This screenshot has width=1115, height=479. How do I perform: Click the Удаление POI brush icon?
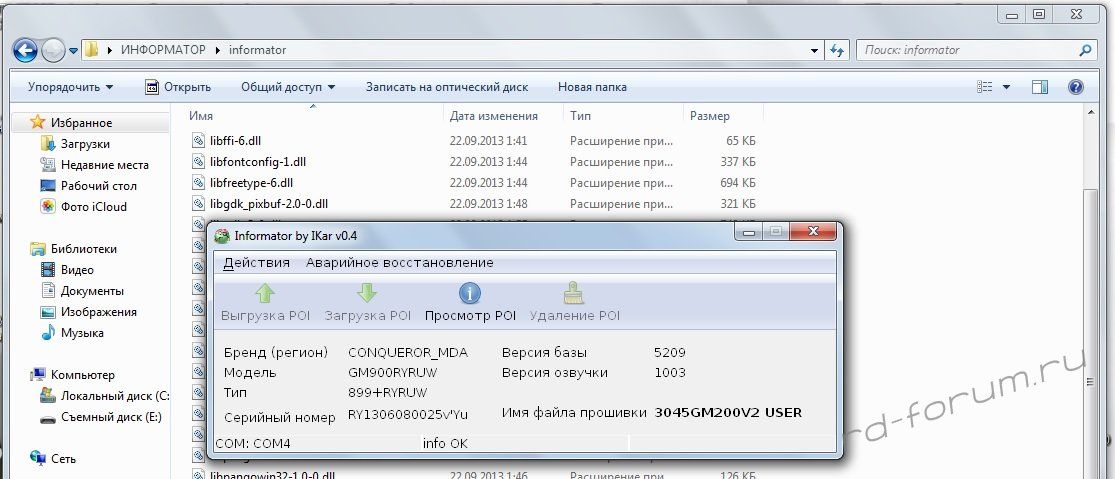pos(574,293)
